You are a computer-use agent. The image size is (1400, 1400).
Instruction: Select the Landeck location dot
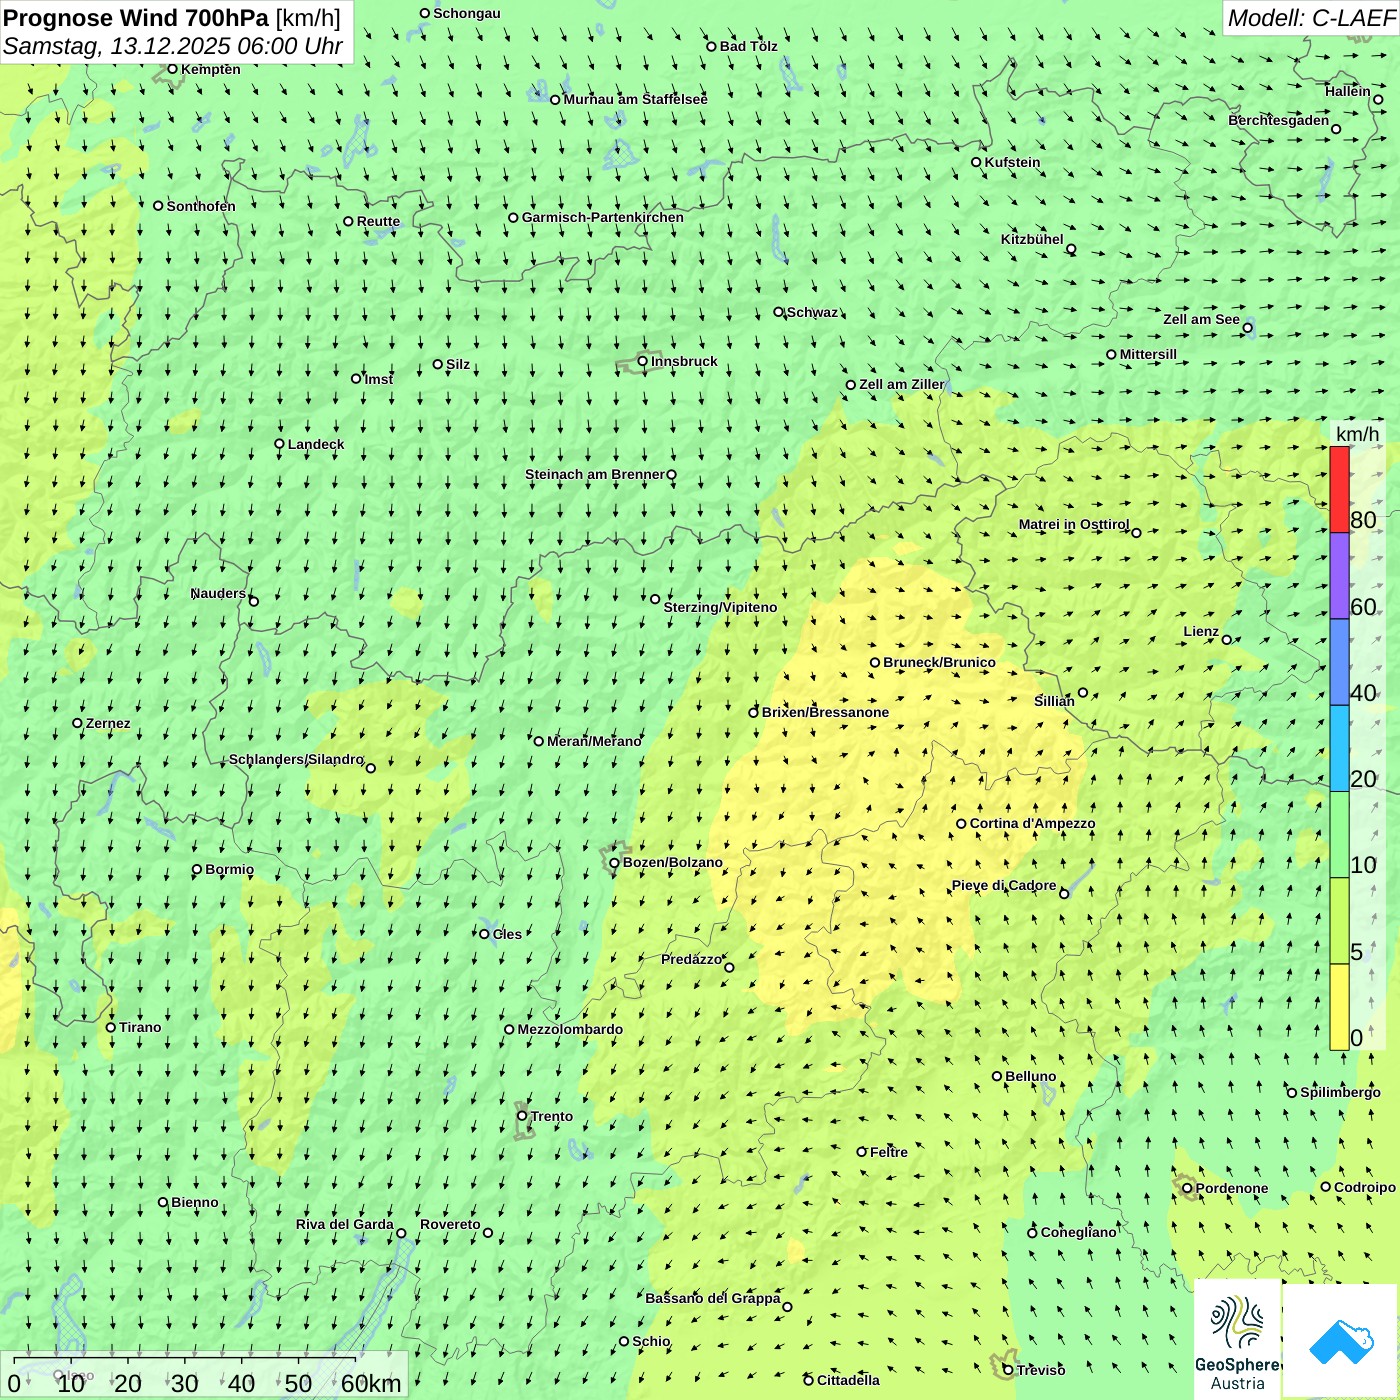[279, 444]
